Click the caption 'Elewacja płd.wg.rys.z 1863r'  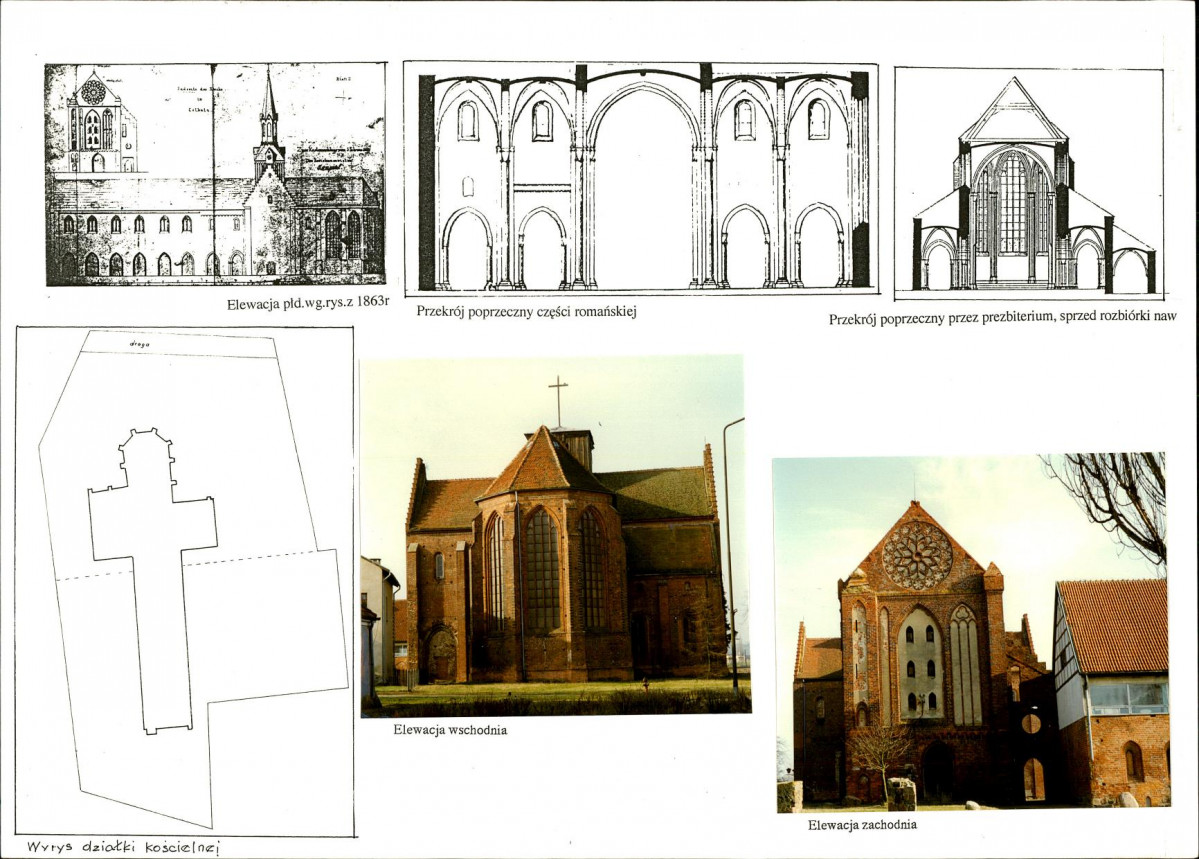tap(308, 303)
